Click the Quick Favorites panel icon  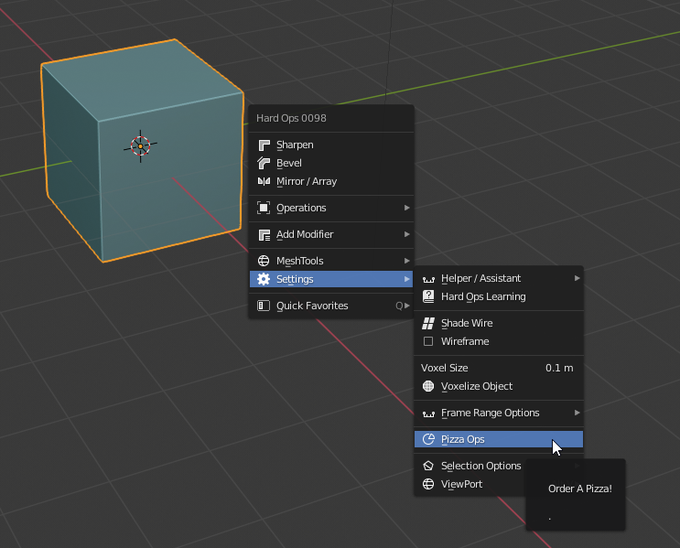(x=264, y=306)
